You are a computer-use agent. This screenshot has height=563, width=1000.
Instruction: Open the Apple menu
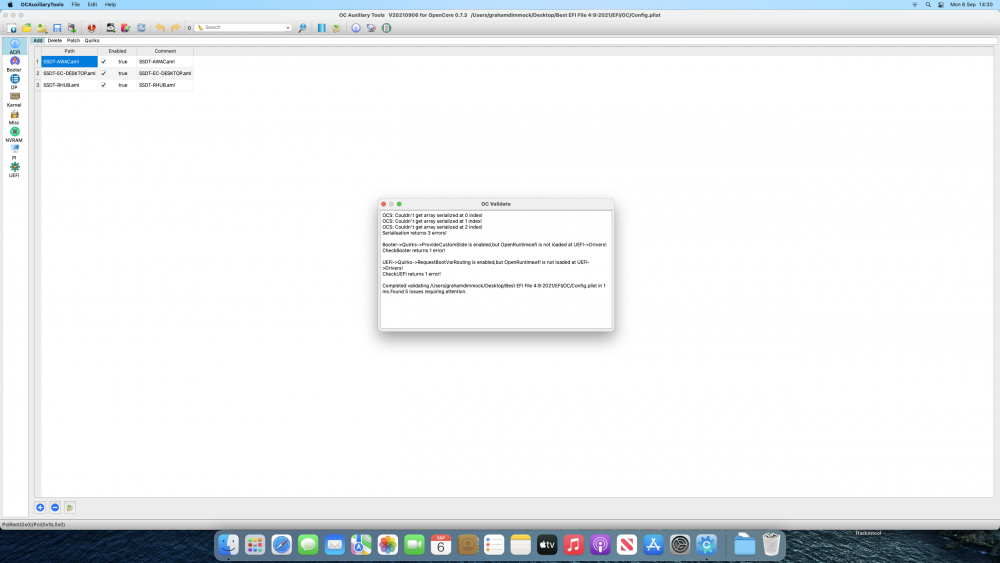[x=10, y=4]
